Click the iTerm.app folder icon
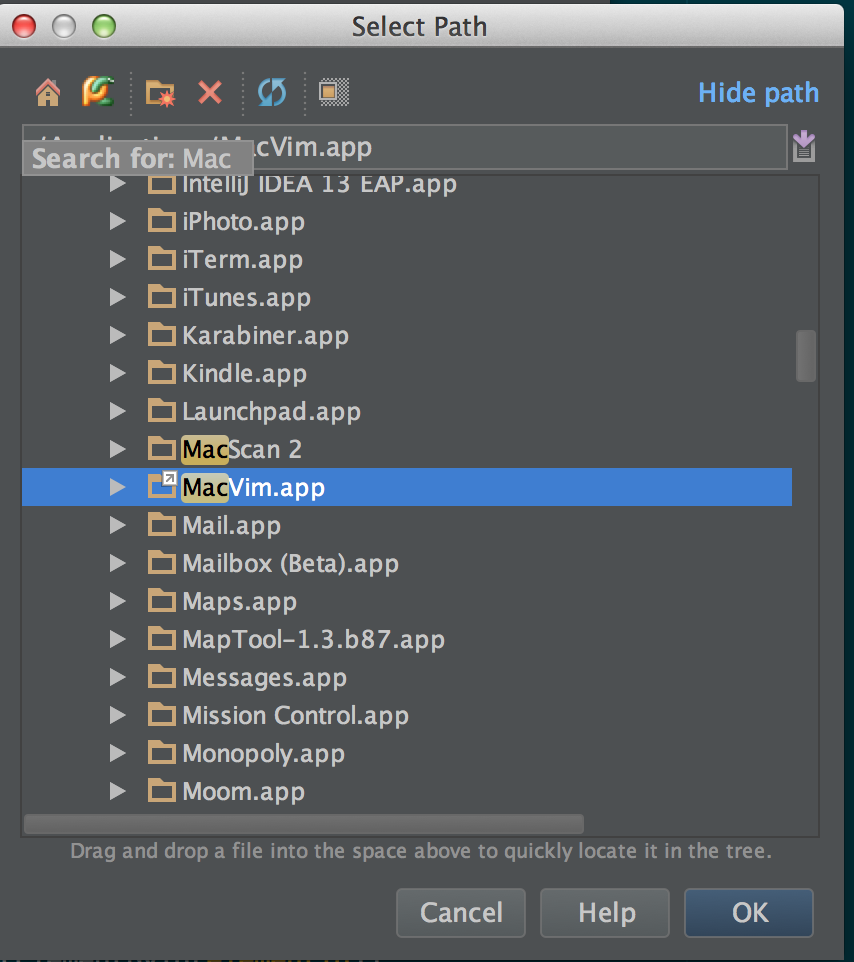 click(162, 259)
